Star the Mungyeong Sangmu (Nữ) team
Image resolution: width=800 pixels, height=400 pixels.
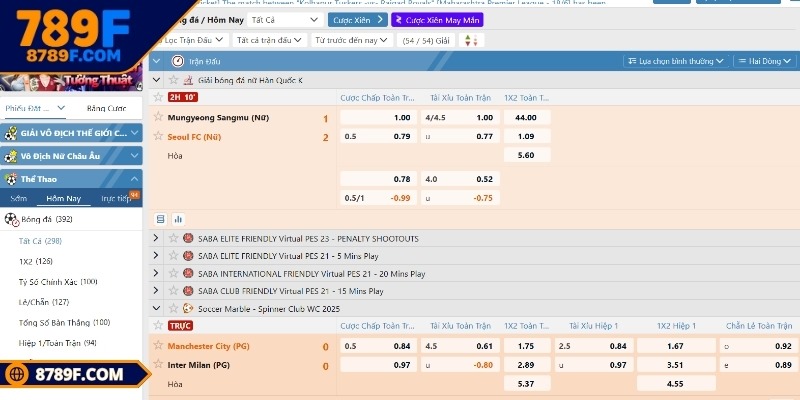coord(158,117)
